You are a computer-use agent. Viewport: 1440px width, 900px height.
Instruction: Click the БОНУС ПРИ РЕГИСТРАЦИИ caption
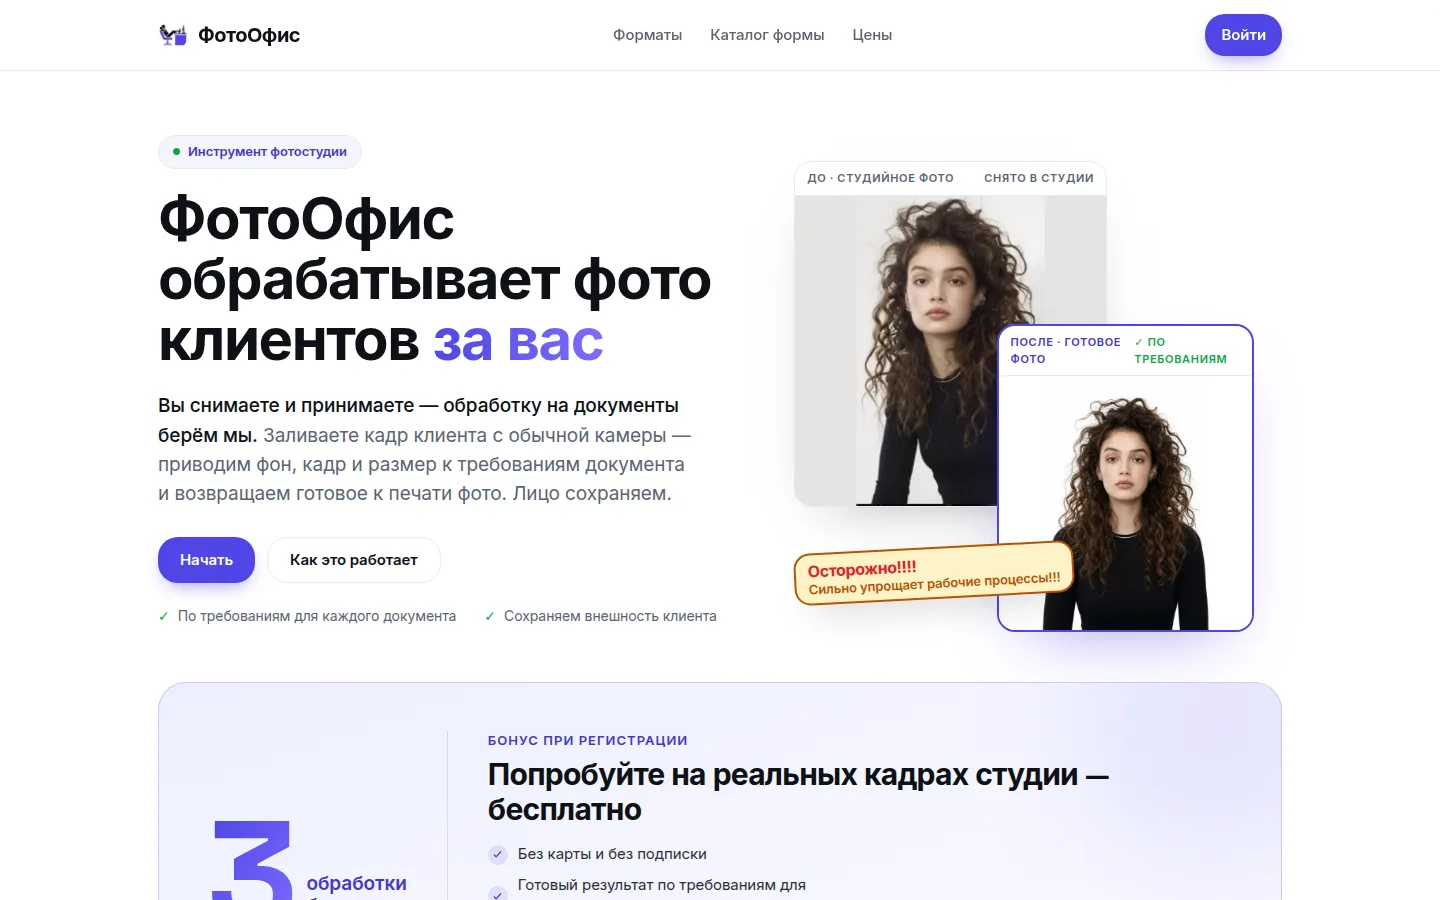tap(588, 741)
